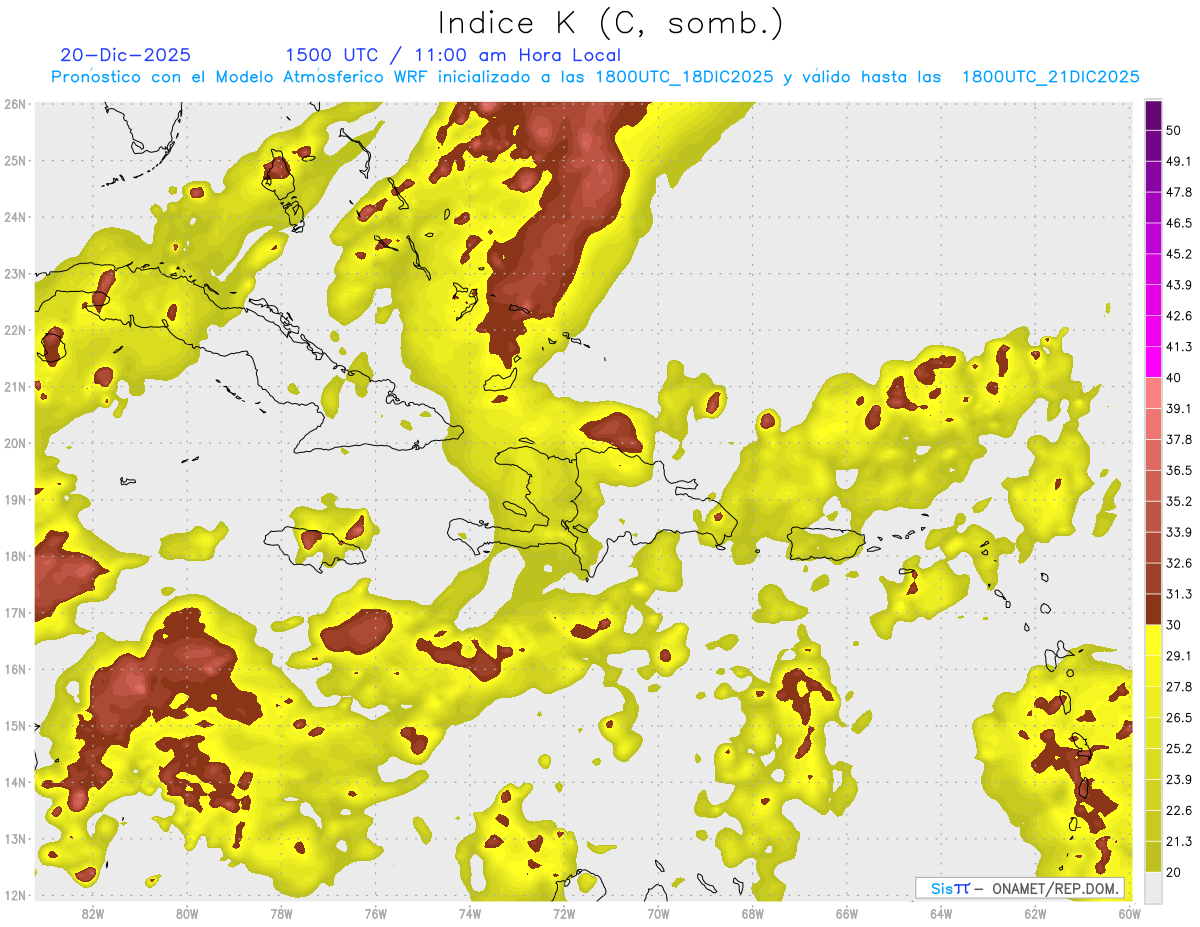The height and width of the screenshot is (927, 1200).
Task: Click the "68W" longitude axis label
Action: click(x=753, y=913)
